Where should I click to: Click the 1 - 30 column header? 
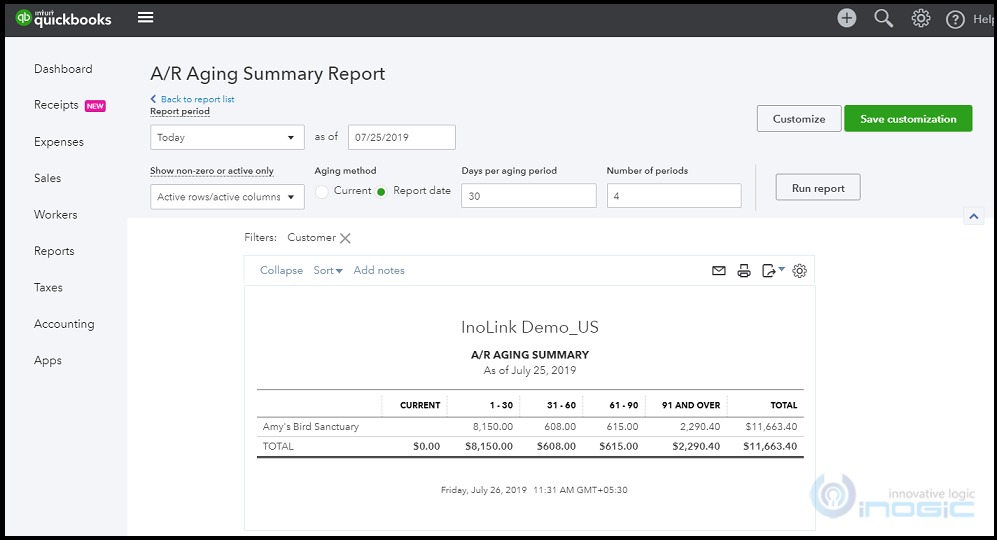coord(501,405)
